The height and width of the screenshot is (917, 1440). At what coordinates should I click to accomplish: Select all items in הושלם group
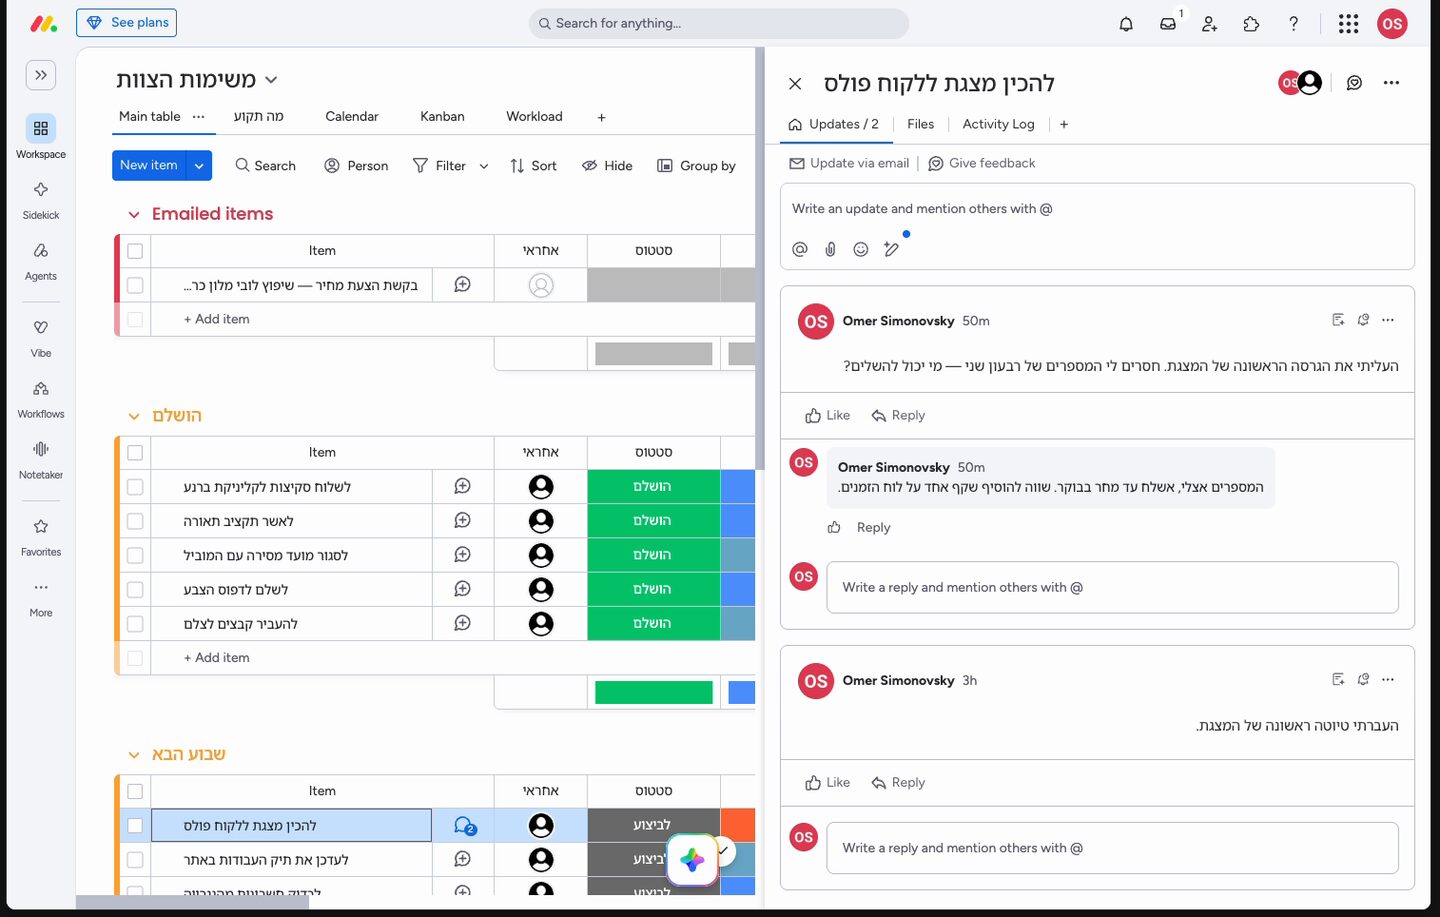pyautogui.click(x=135, y=453)
